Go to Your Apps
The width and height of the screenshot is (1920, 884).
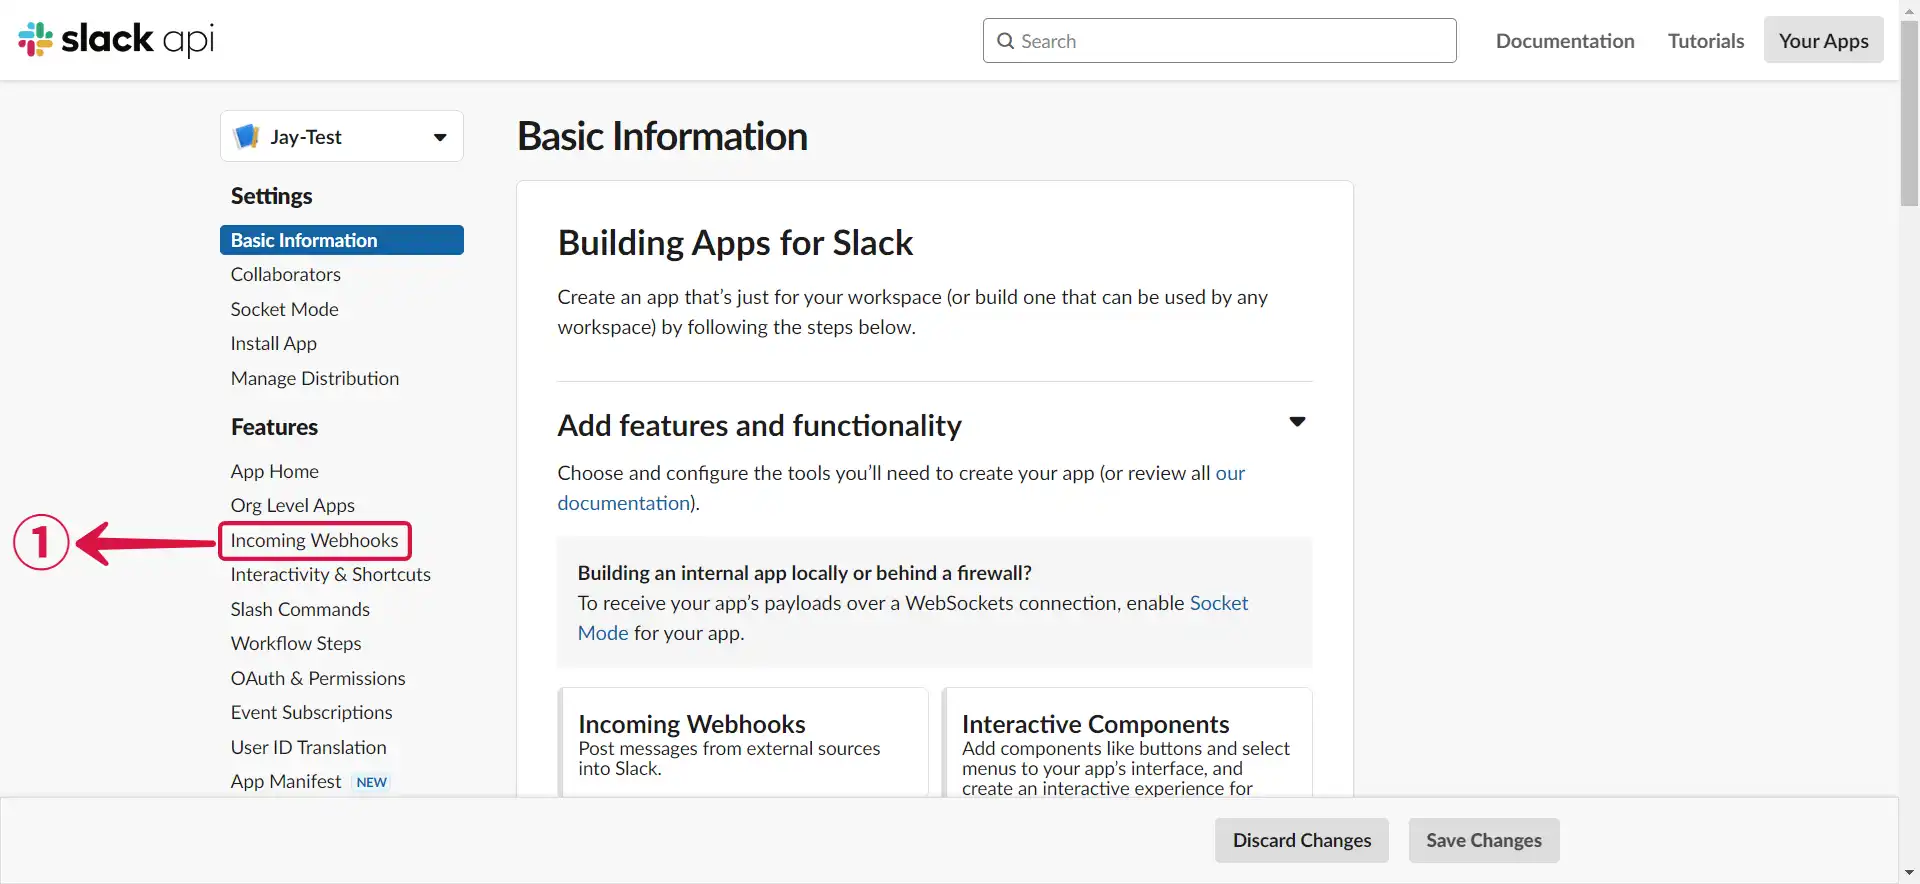coord(1823,41)
